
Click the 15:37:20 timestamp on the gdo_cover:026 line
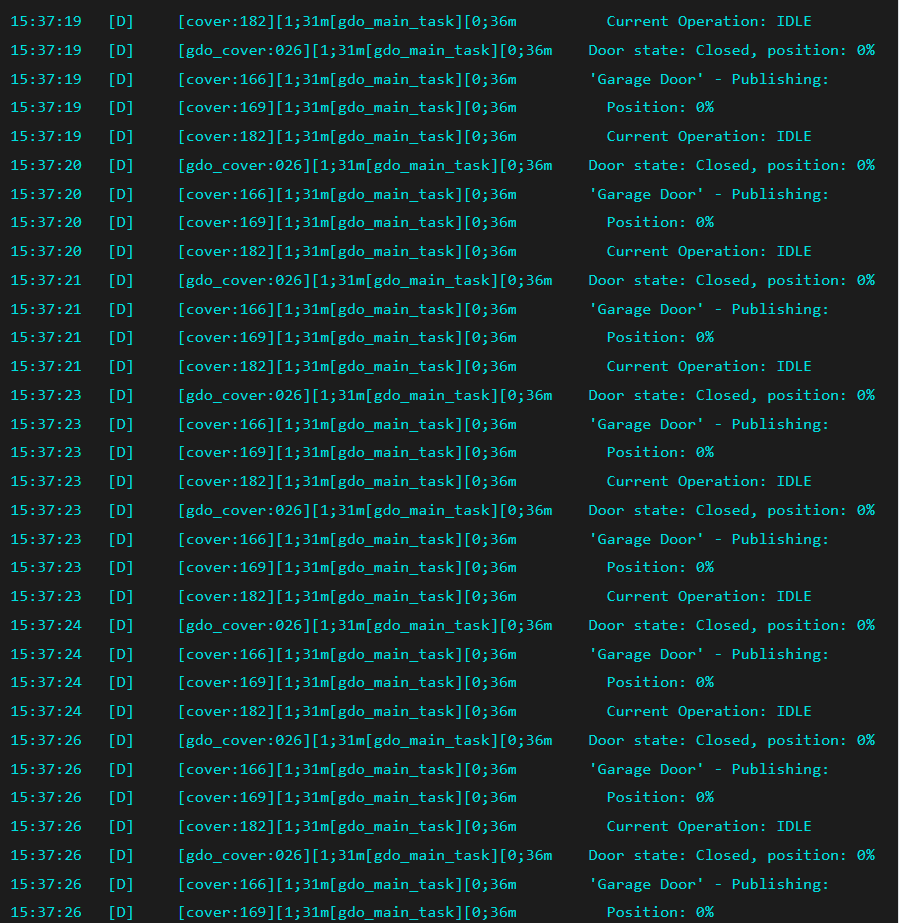(46, 165)
